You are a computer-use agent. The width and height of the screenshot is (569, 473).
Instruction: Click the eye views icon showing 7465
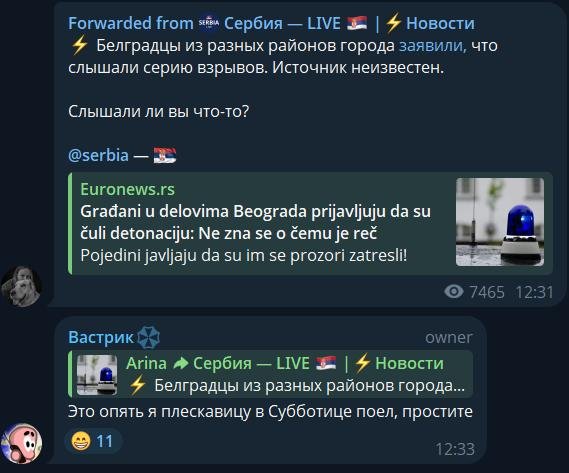point(454,291)
